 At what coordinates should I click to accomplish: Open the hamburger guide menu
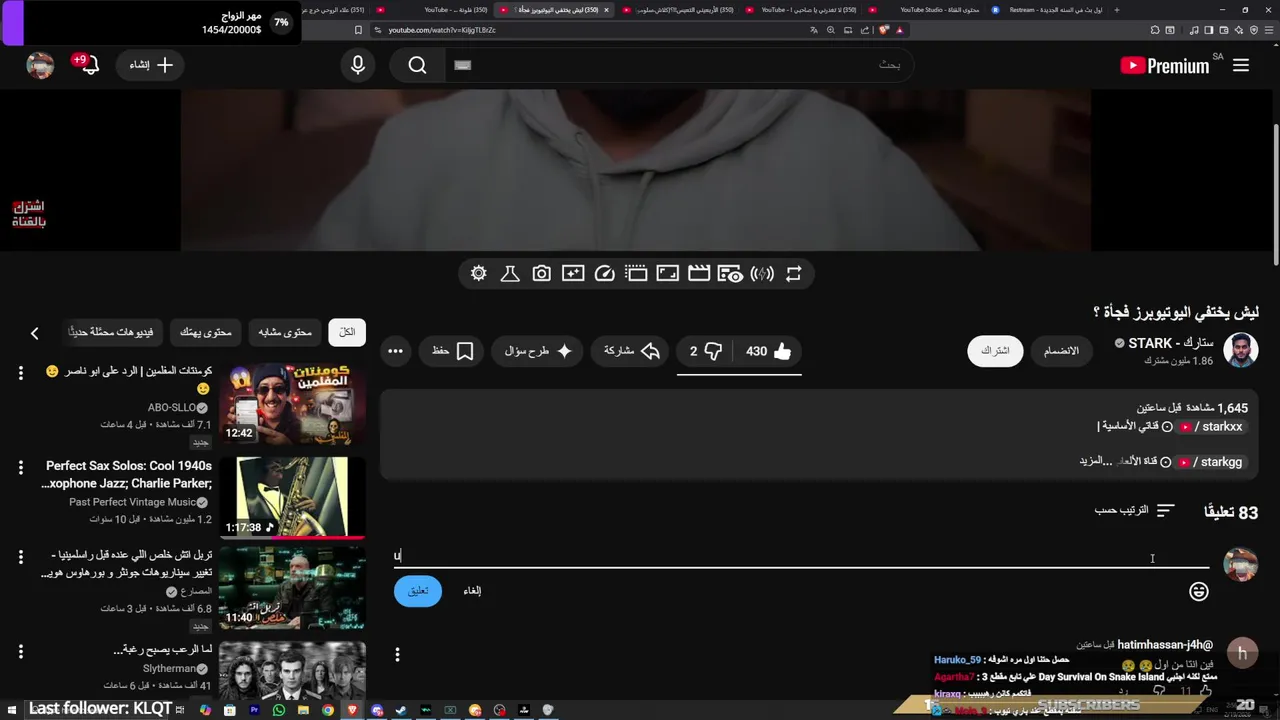coord(1241,65)
